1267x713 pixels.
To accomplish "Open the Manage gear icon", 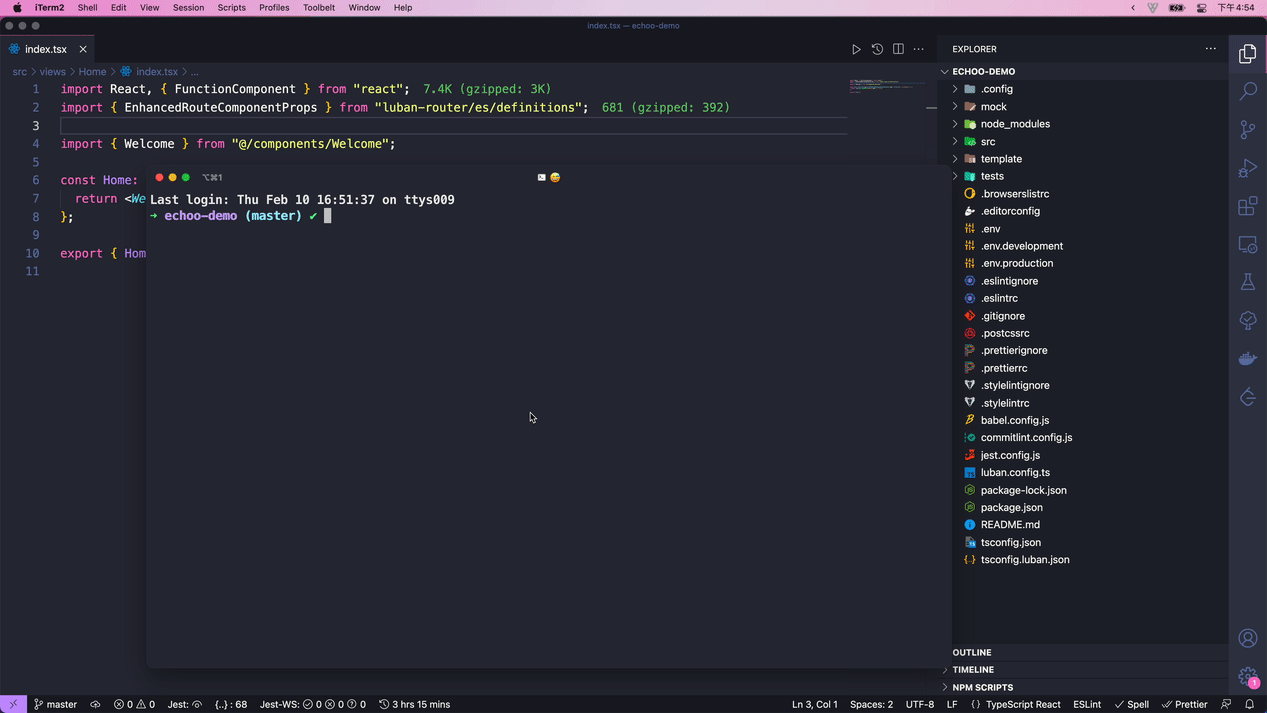I will coord(1247,677).
